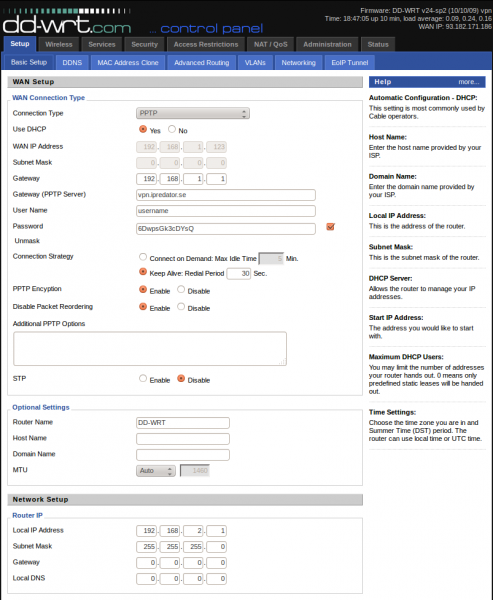Image resolution: width=493 pixels, height=600 pixels.
Task: Open the NAT / QoS tab
Action: coord(271,44)
